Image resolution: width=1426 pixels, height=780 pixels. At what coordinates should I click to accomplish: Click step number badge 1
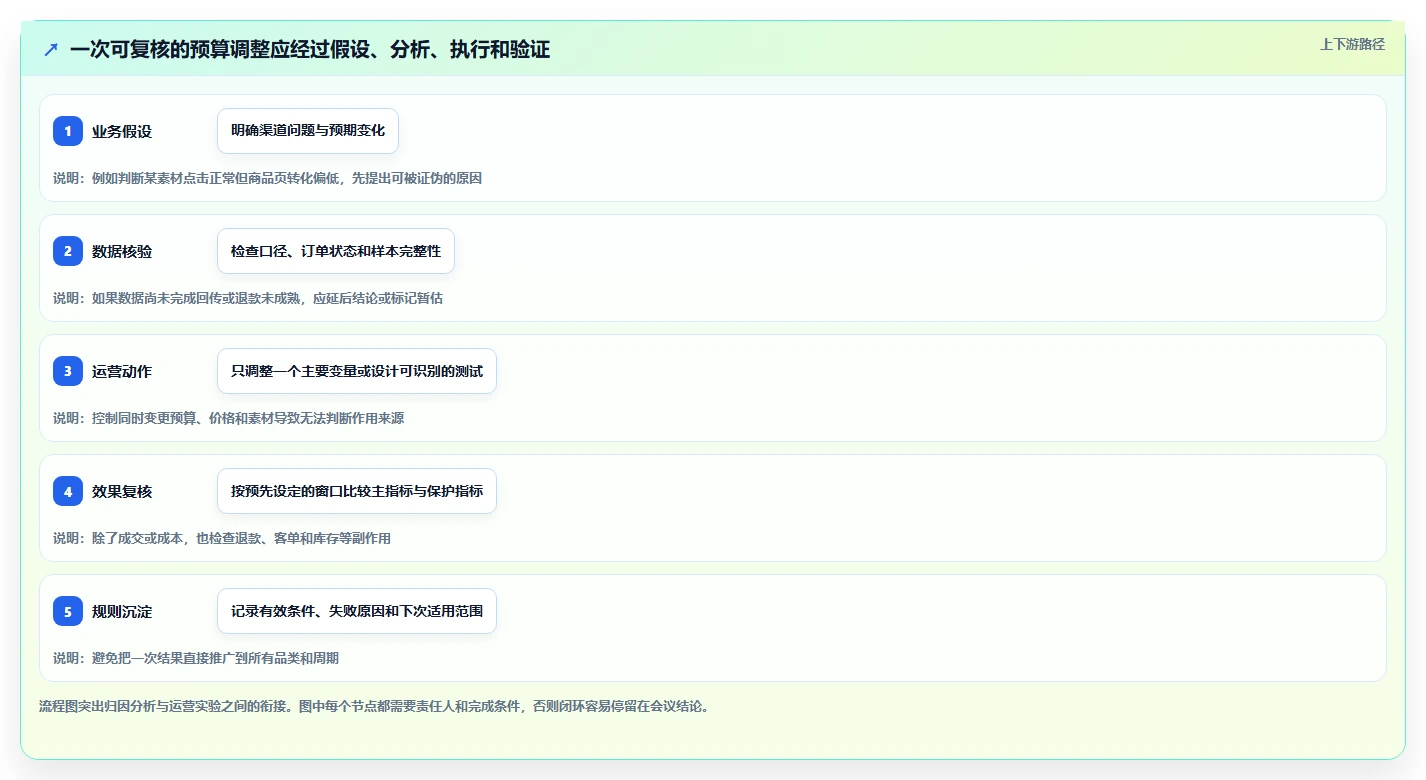pos(68,131)
